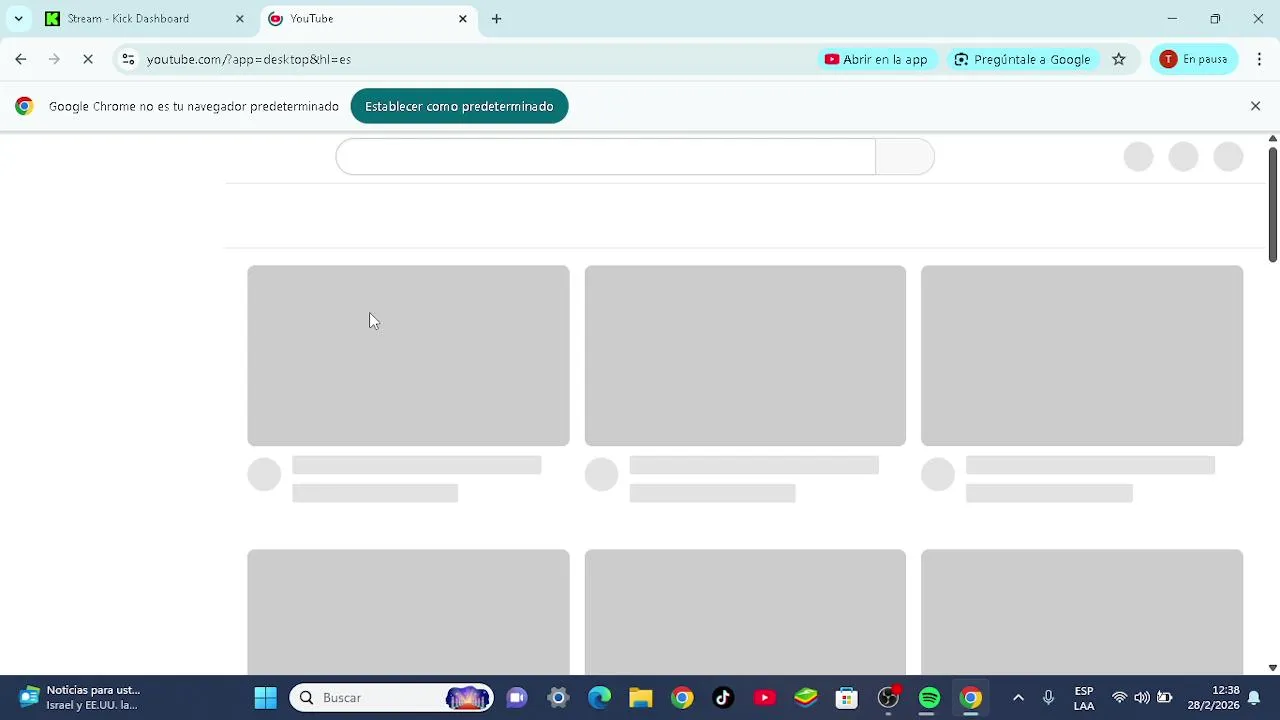Image resolution: width=1280 pixels, height=720 pixels.
Task: Bookmark this page with the star icon
Action: tap(1119, 59)
